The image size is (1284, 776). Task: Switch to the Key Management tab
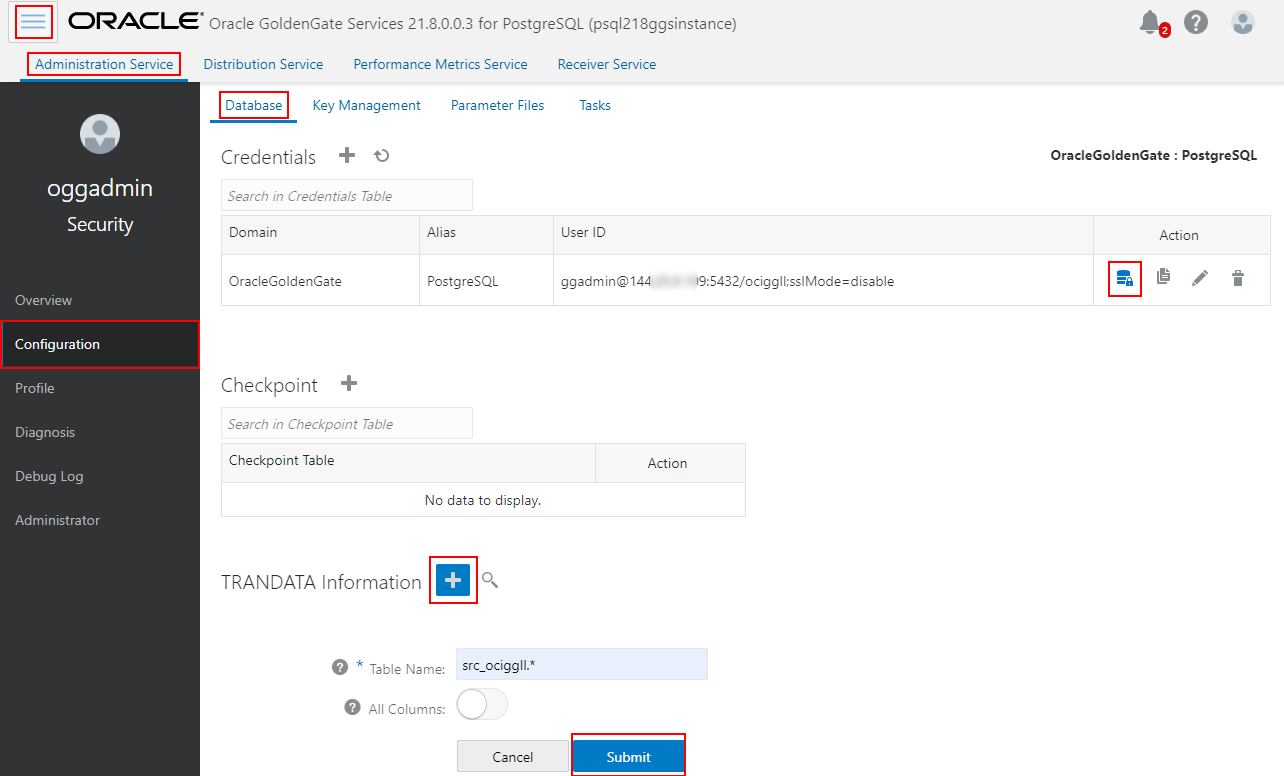[x=366, y=105]
